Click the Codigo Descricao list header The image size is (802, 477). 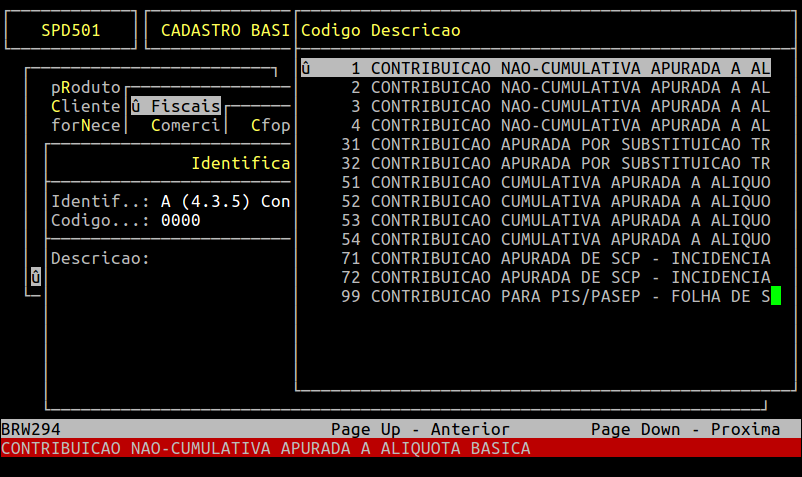[380, 30]
